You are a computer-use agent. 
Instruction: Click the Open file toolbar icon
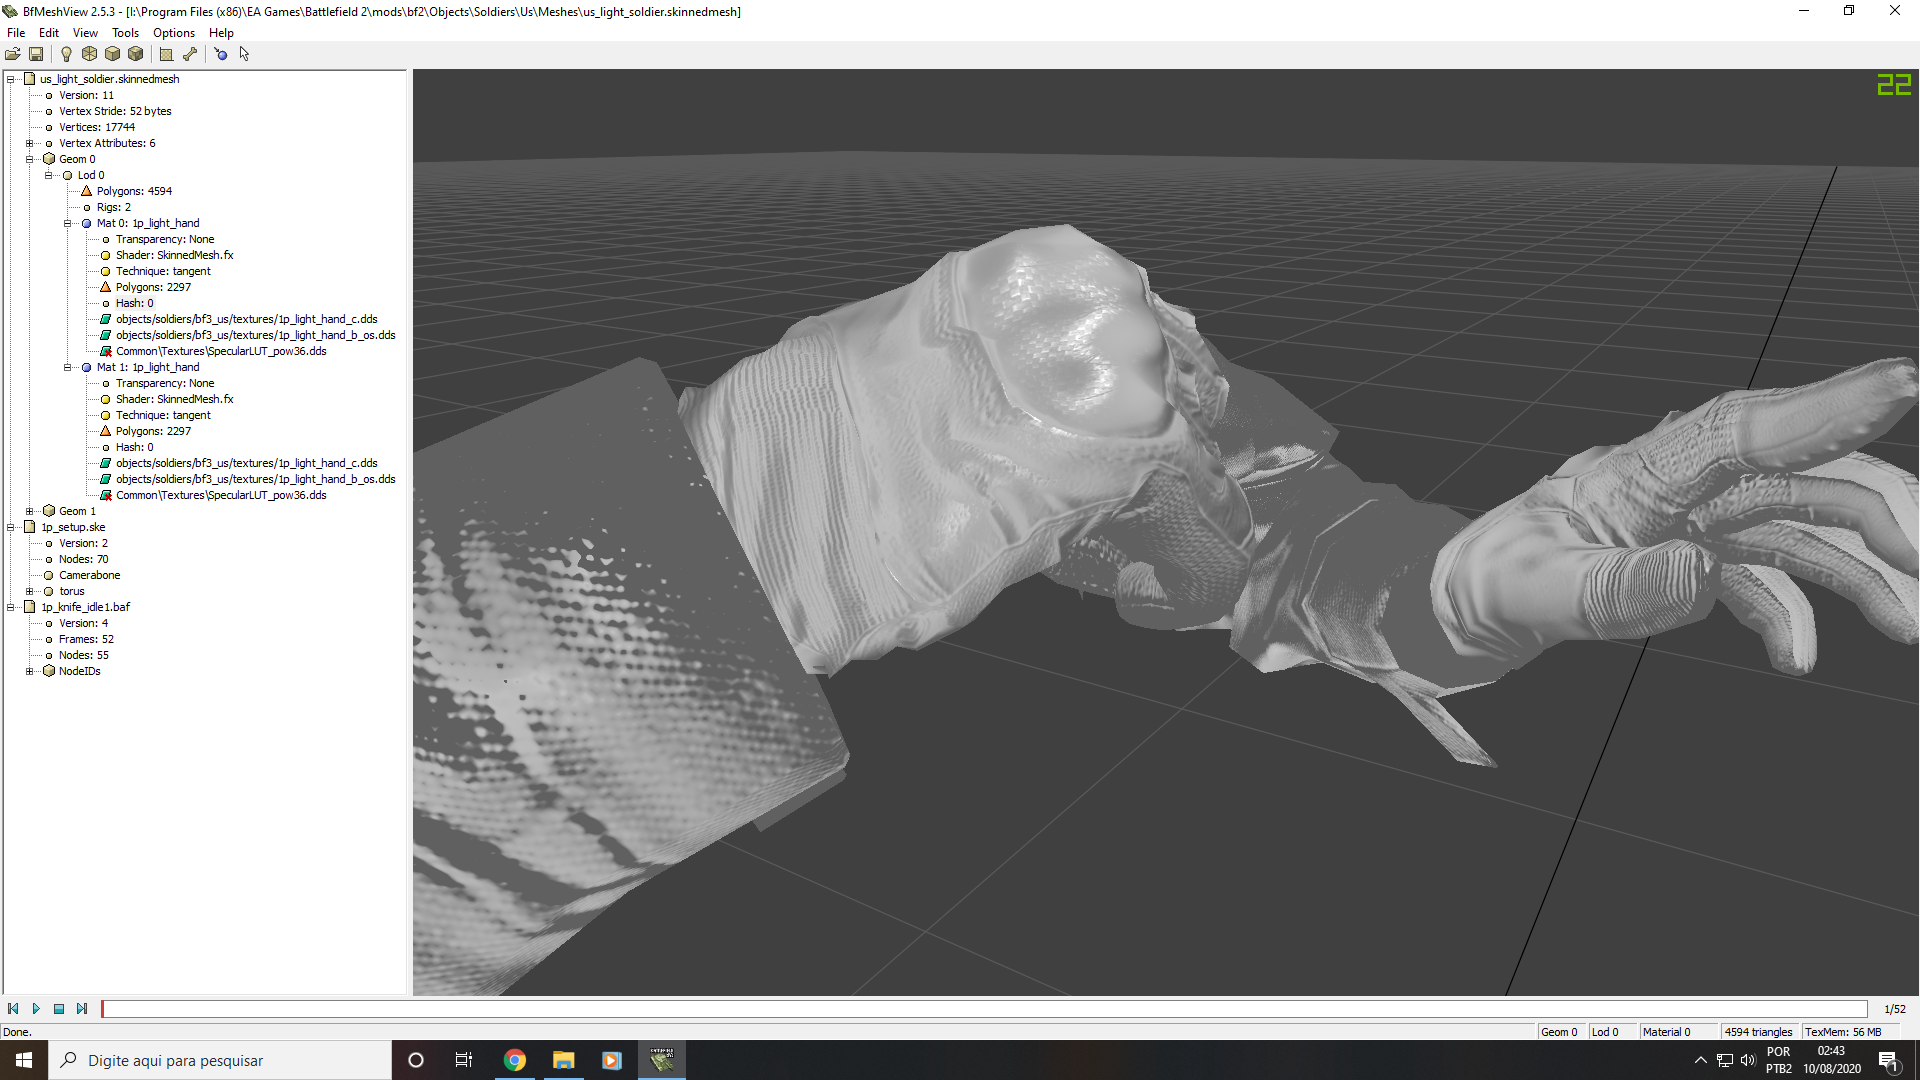click(13, 54)
